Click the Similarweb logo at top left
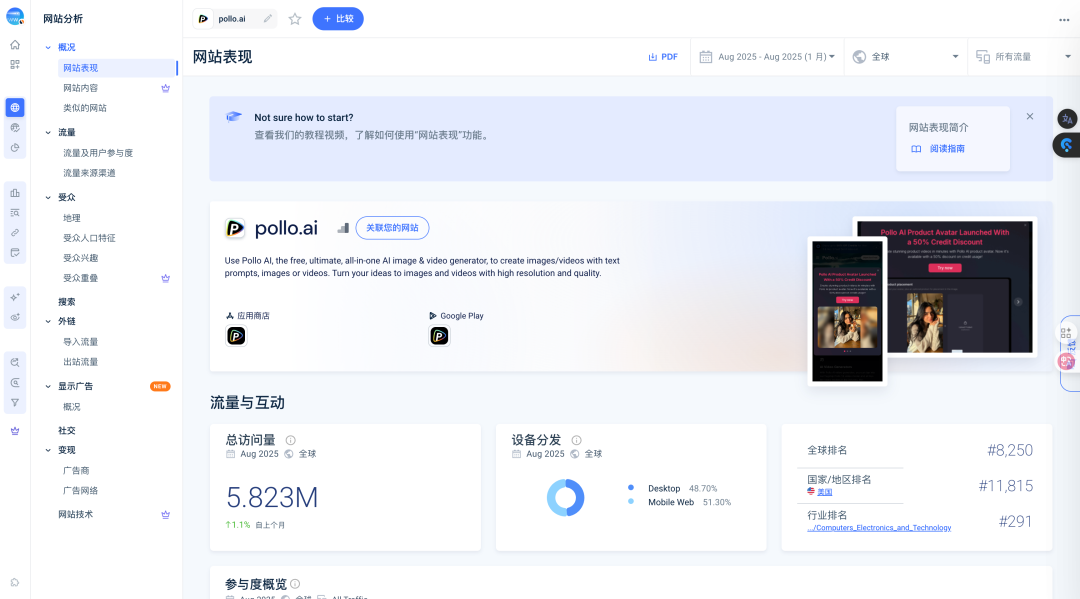Screen dimensions: 1080x599 click(14, 17)
